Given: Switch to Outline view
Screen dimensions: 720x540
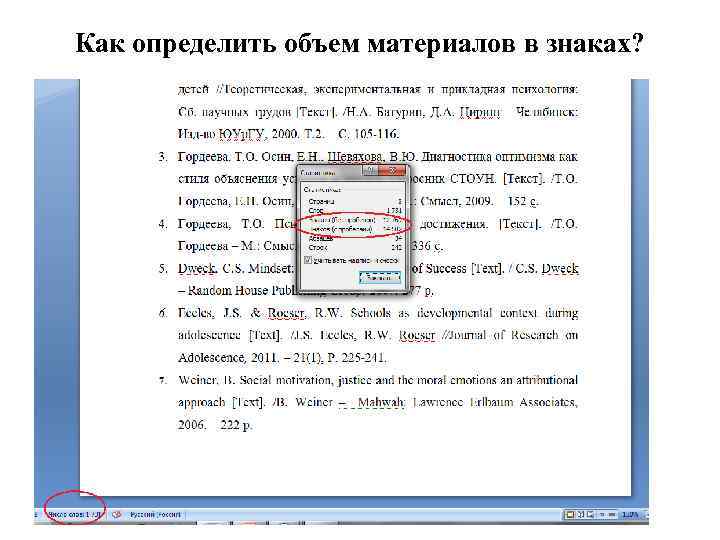Looking at the screenshot, I should (x=602, y=515).
